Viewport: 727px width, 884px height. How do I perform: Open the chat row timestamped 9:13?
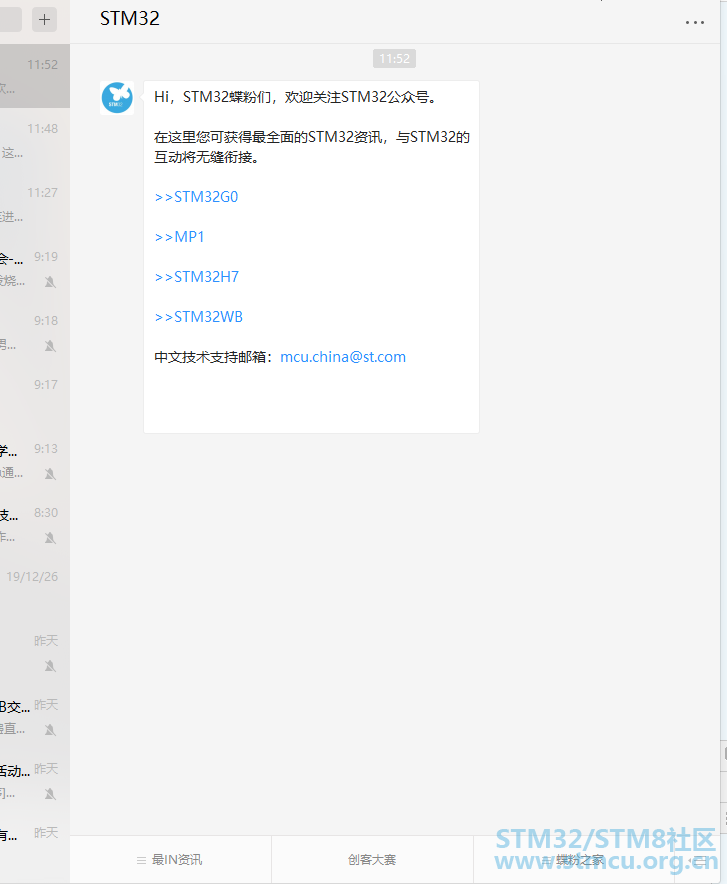click(x=35, y=460)
